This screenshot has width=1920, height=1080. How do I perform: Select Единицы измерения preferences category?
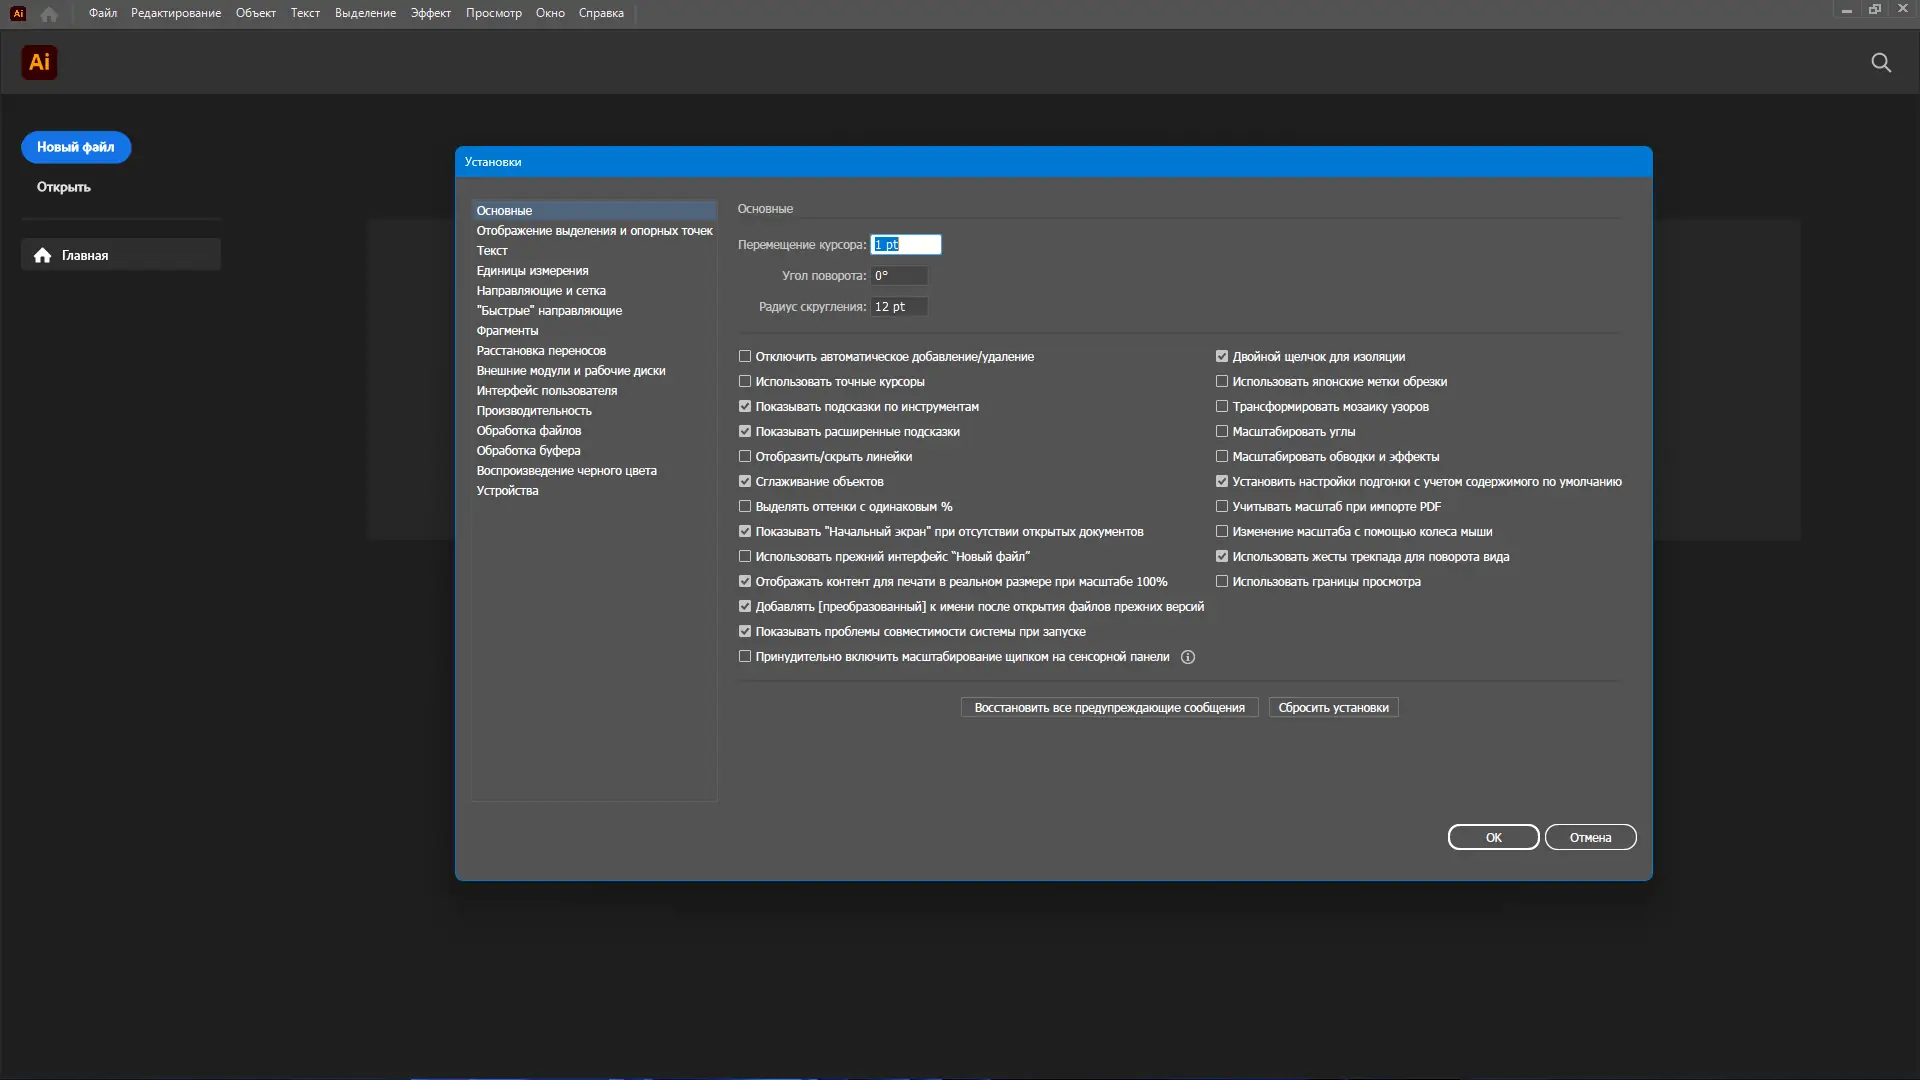click(532, 270)
